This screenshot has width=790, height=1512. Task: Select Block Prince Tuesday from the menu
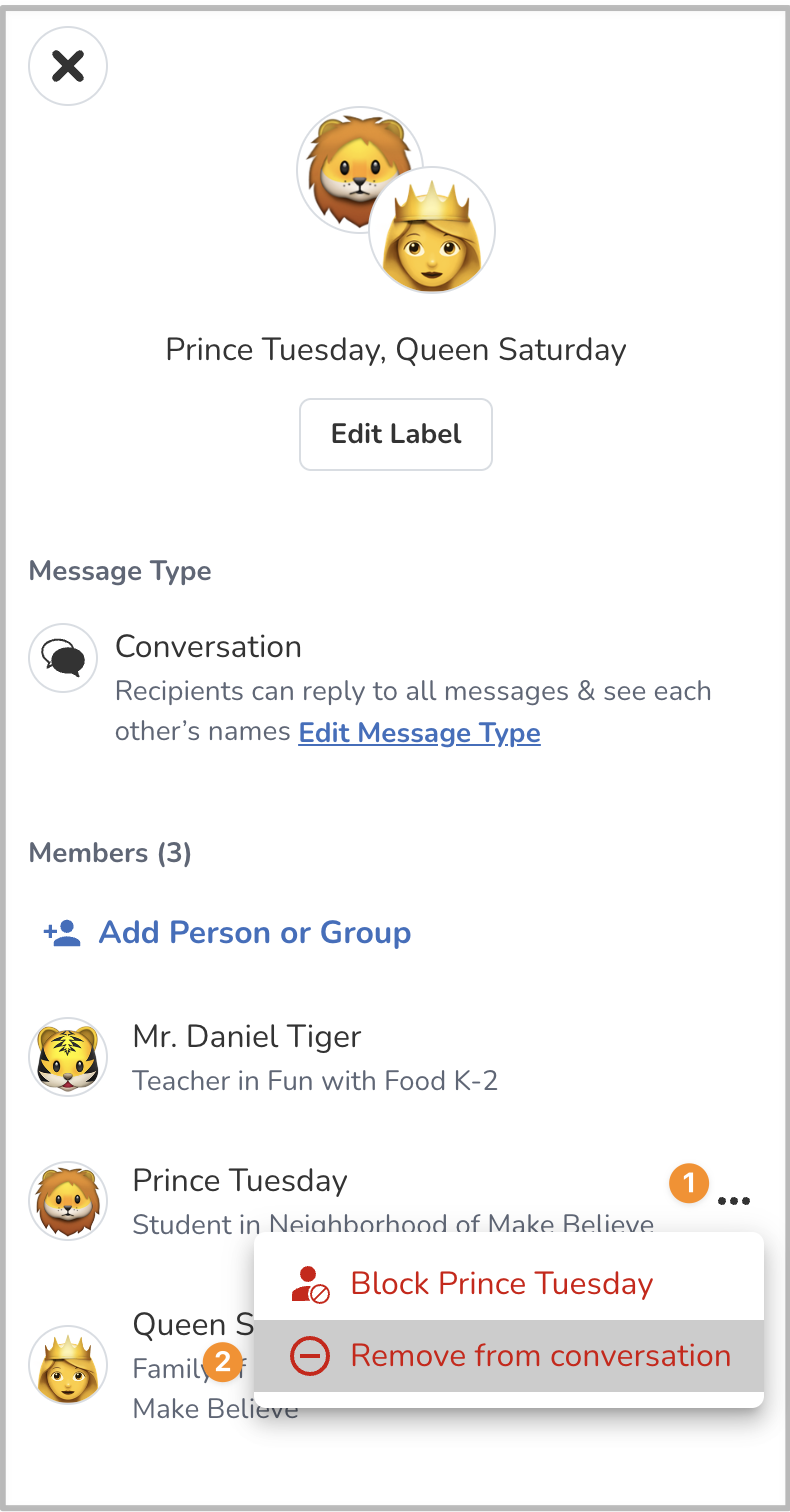point(502,1283)
